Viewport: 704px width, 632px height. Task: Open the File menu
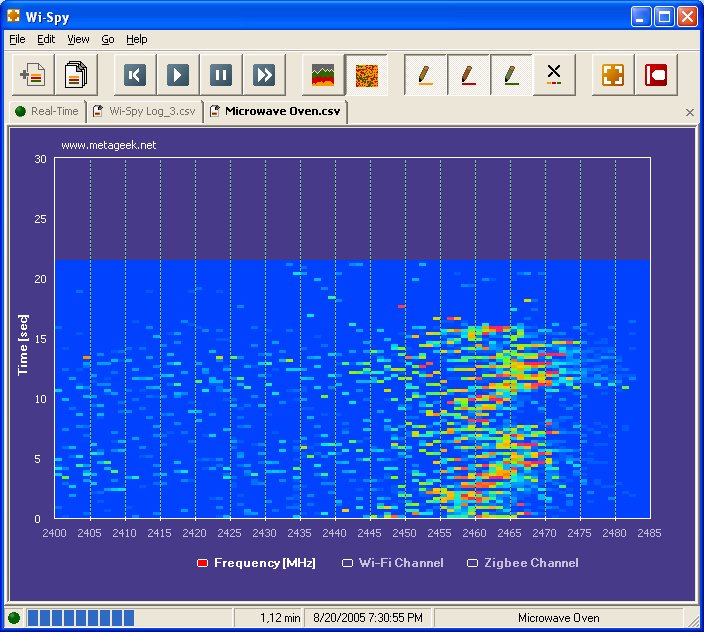point(18,40)
